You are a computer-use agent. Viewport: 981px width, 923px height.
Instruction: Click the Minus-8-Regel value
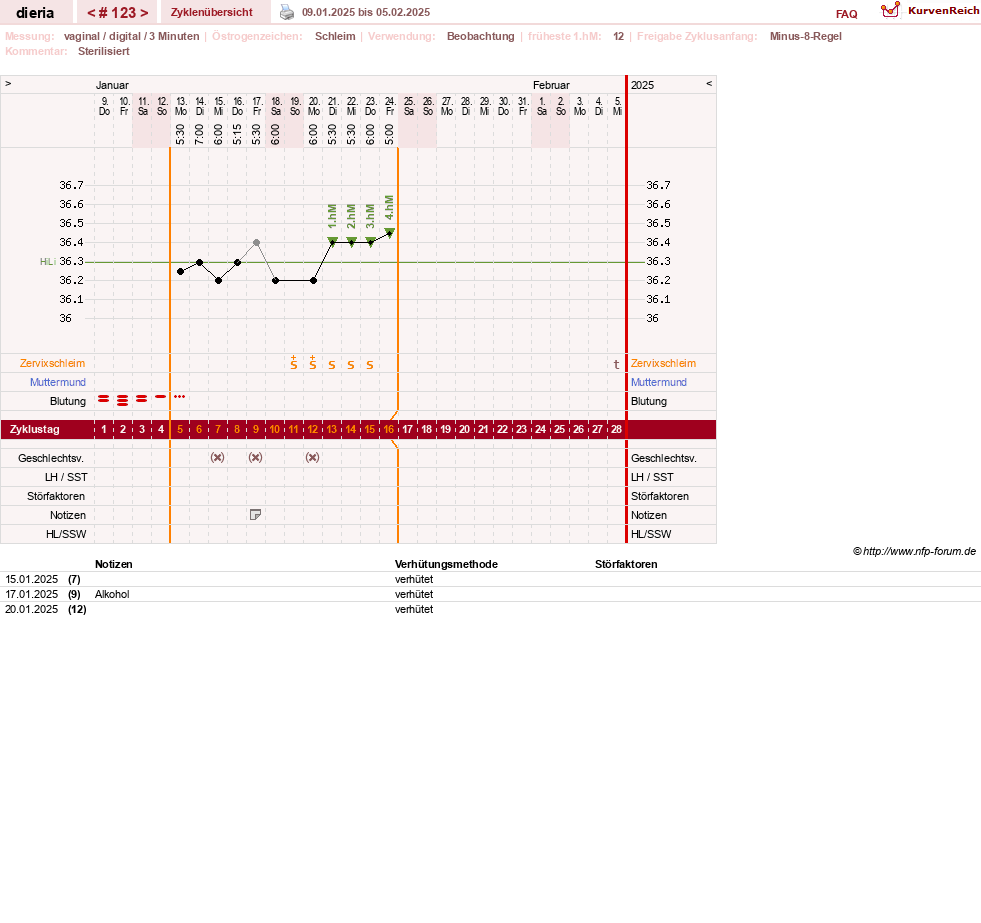click(805, 36)
